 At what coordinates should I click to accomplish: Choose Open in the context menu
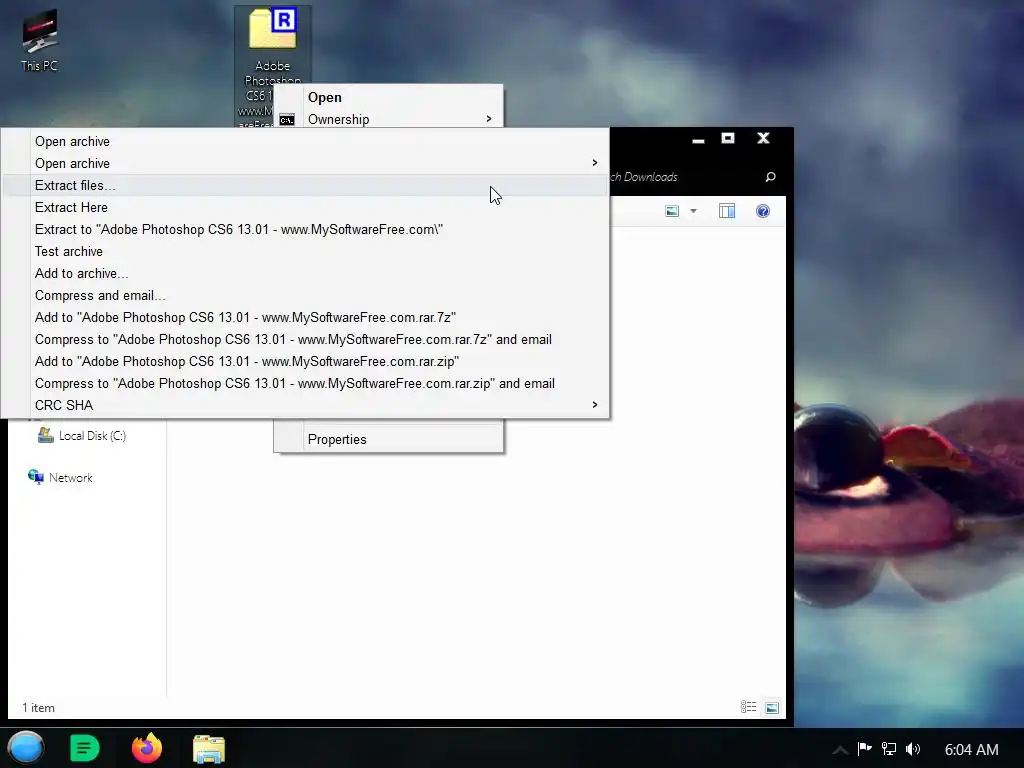[x=389, y=97]
